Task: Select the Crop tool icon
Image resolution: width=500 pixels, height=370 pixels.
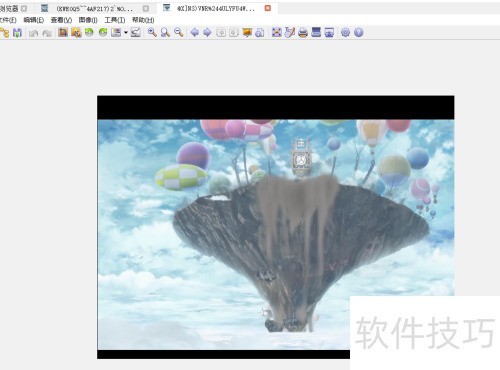Action: 63,32
